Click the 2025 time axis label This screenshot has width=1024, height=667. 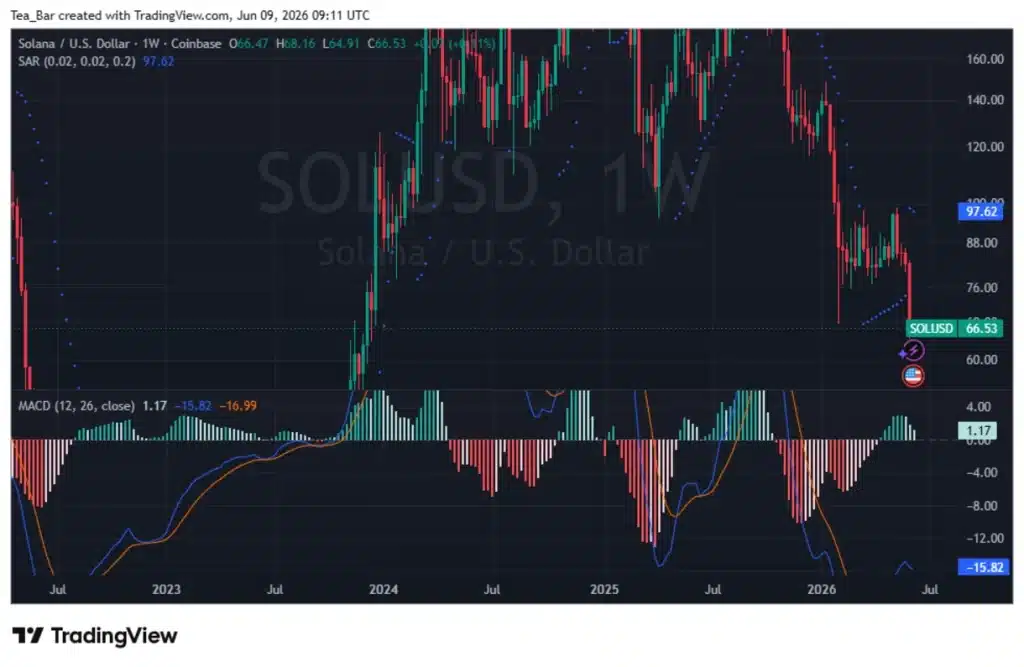tap(604, 589)
